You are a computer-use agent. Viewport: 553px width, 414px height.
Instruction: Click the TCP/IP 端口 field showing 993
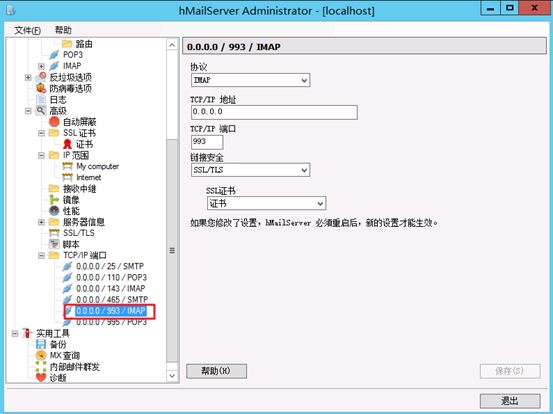click(207, 142)
